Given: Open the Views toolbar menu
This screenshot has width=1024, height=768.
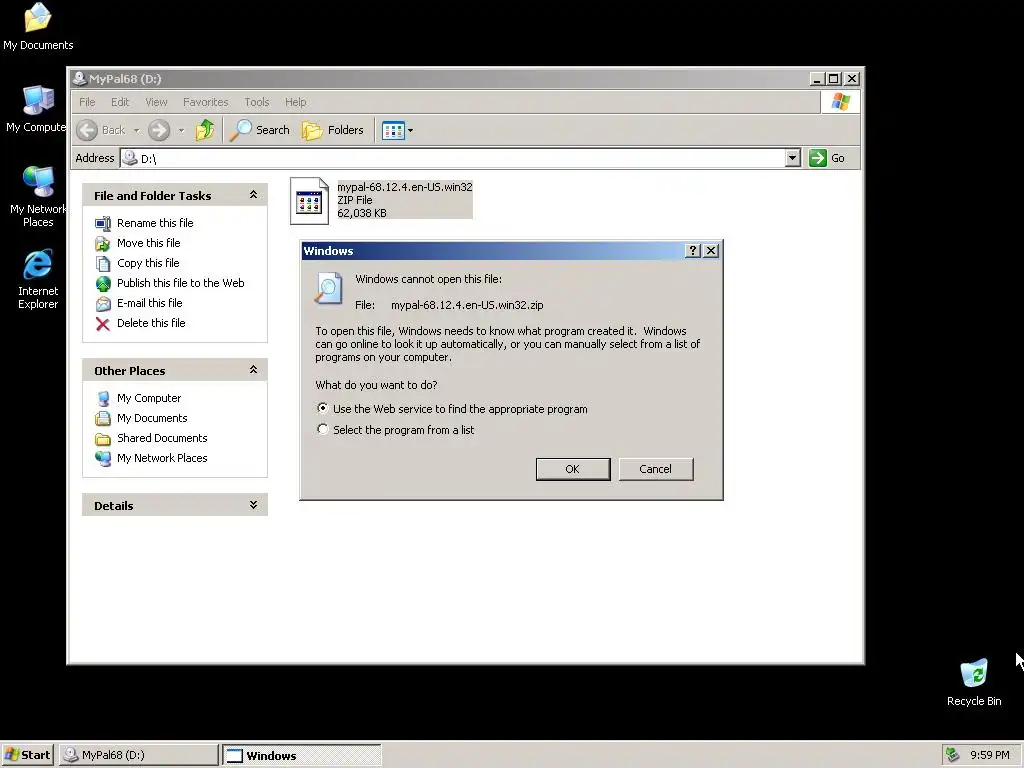Looking at the screenshot, I should tap(397, 130).
